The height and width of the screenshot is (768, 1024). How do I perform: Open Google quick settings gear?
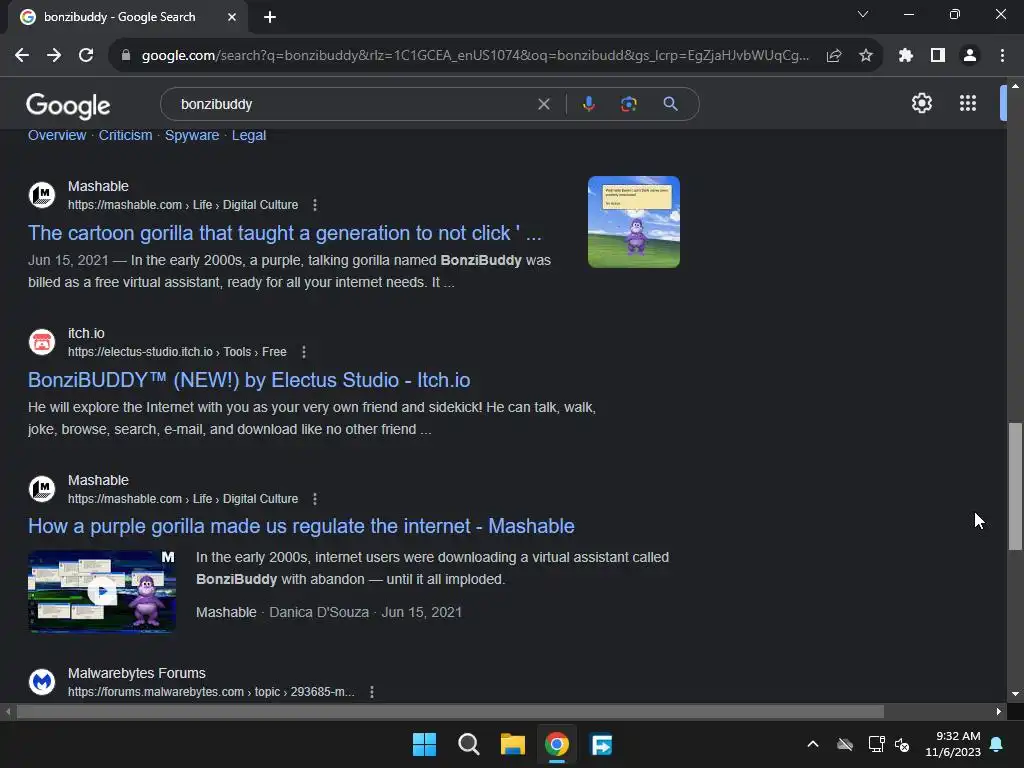pyautogui.click(x=921, y=103)
